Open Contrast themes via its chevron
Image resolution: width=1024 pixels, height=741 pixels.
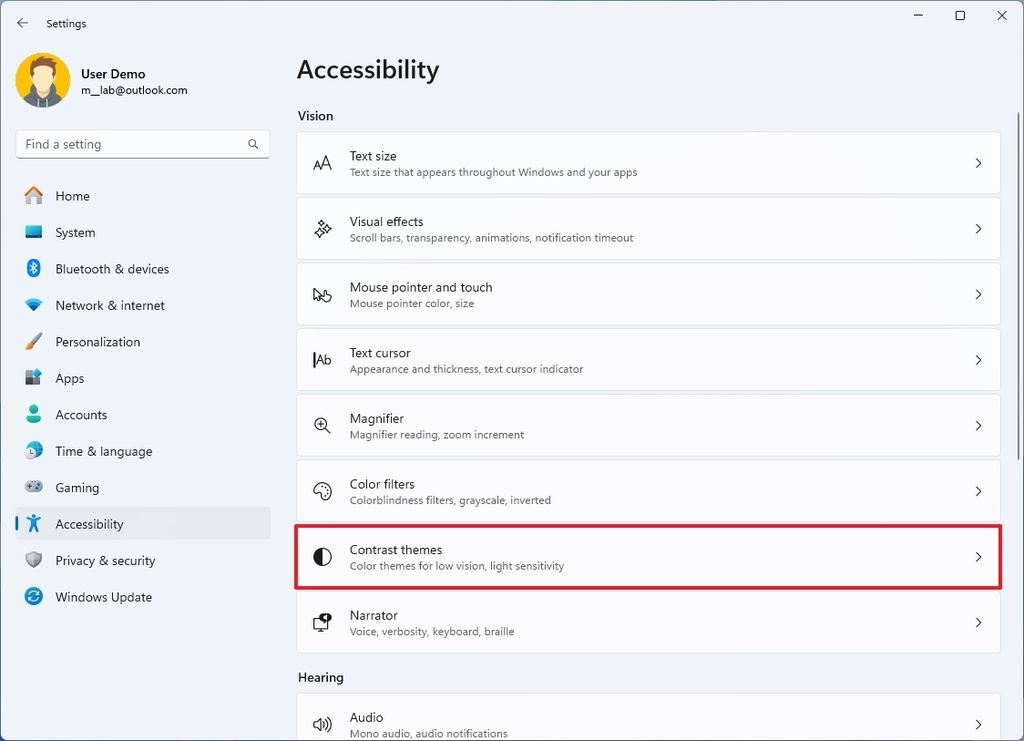(978, 557)
